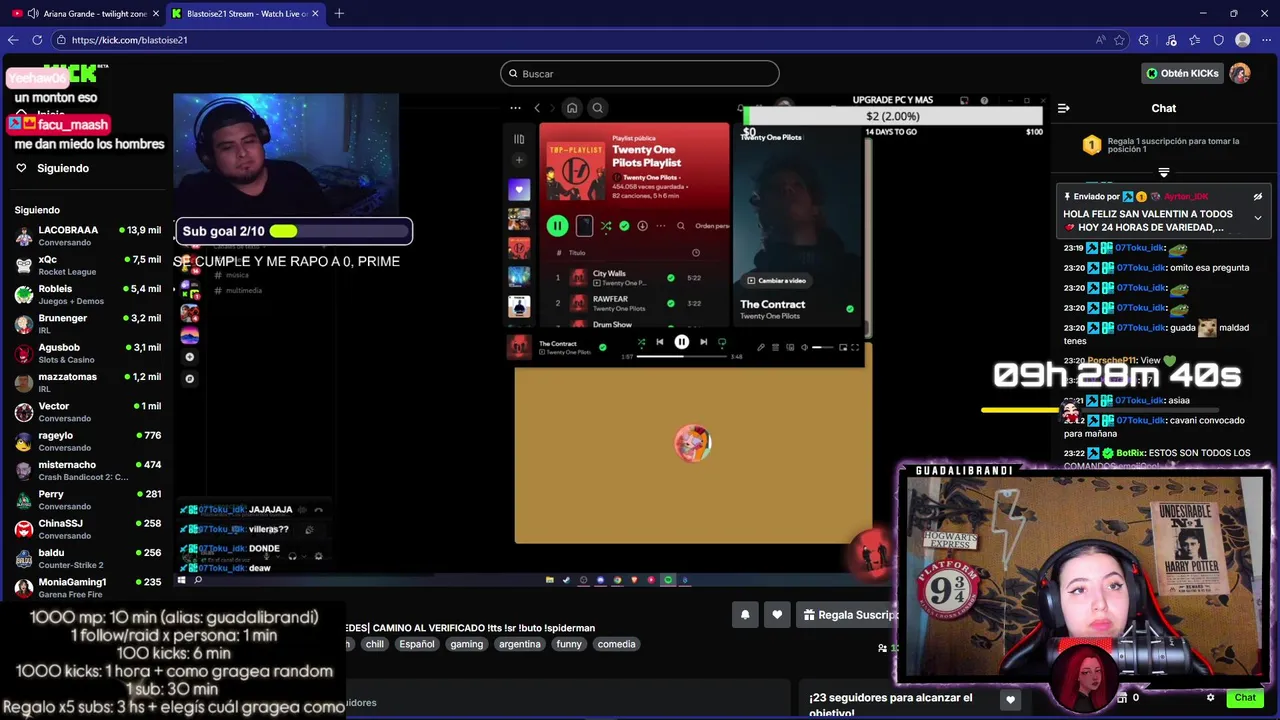Pause the playlist with the large green button
This screenshot has height=720, width=1280.
point(557,226)
